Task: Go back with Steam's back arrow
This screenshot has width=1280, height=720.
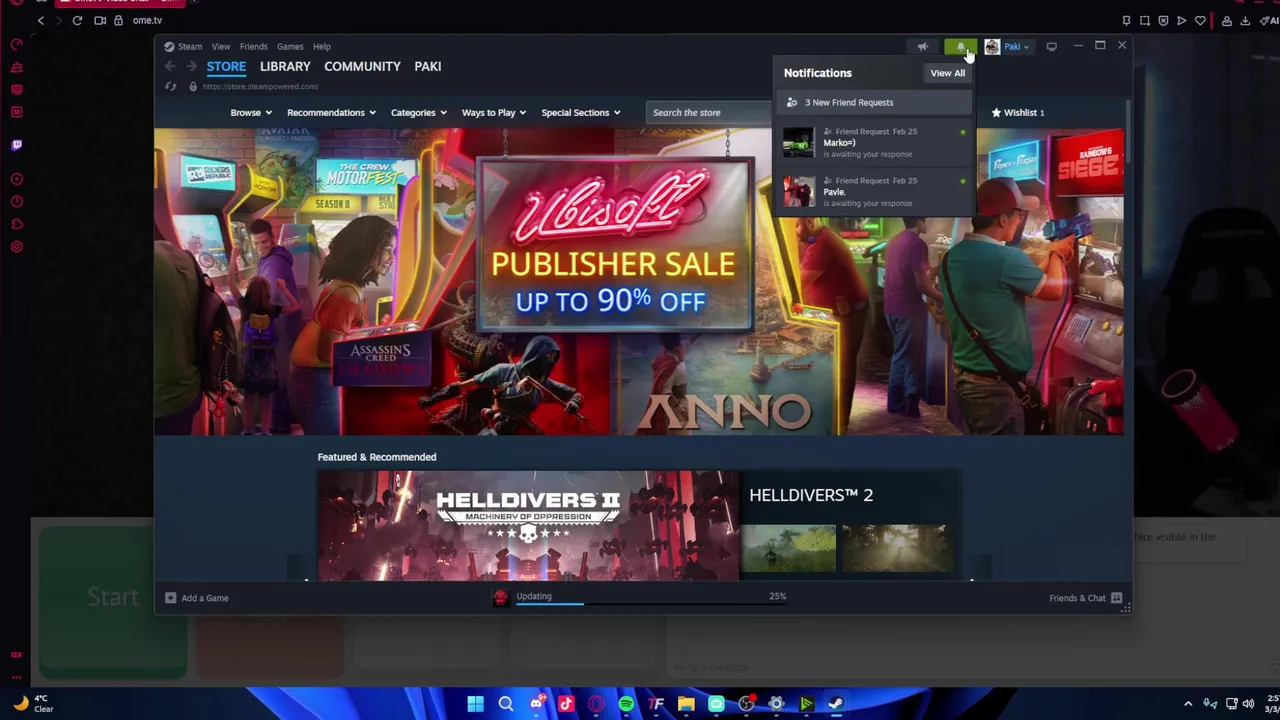Action: pyautogui.click(x=170, y=66)
